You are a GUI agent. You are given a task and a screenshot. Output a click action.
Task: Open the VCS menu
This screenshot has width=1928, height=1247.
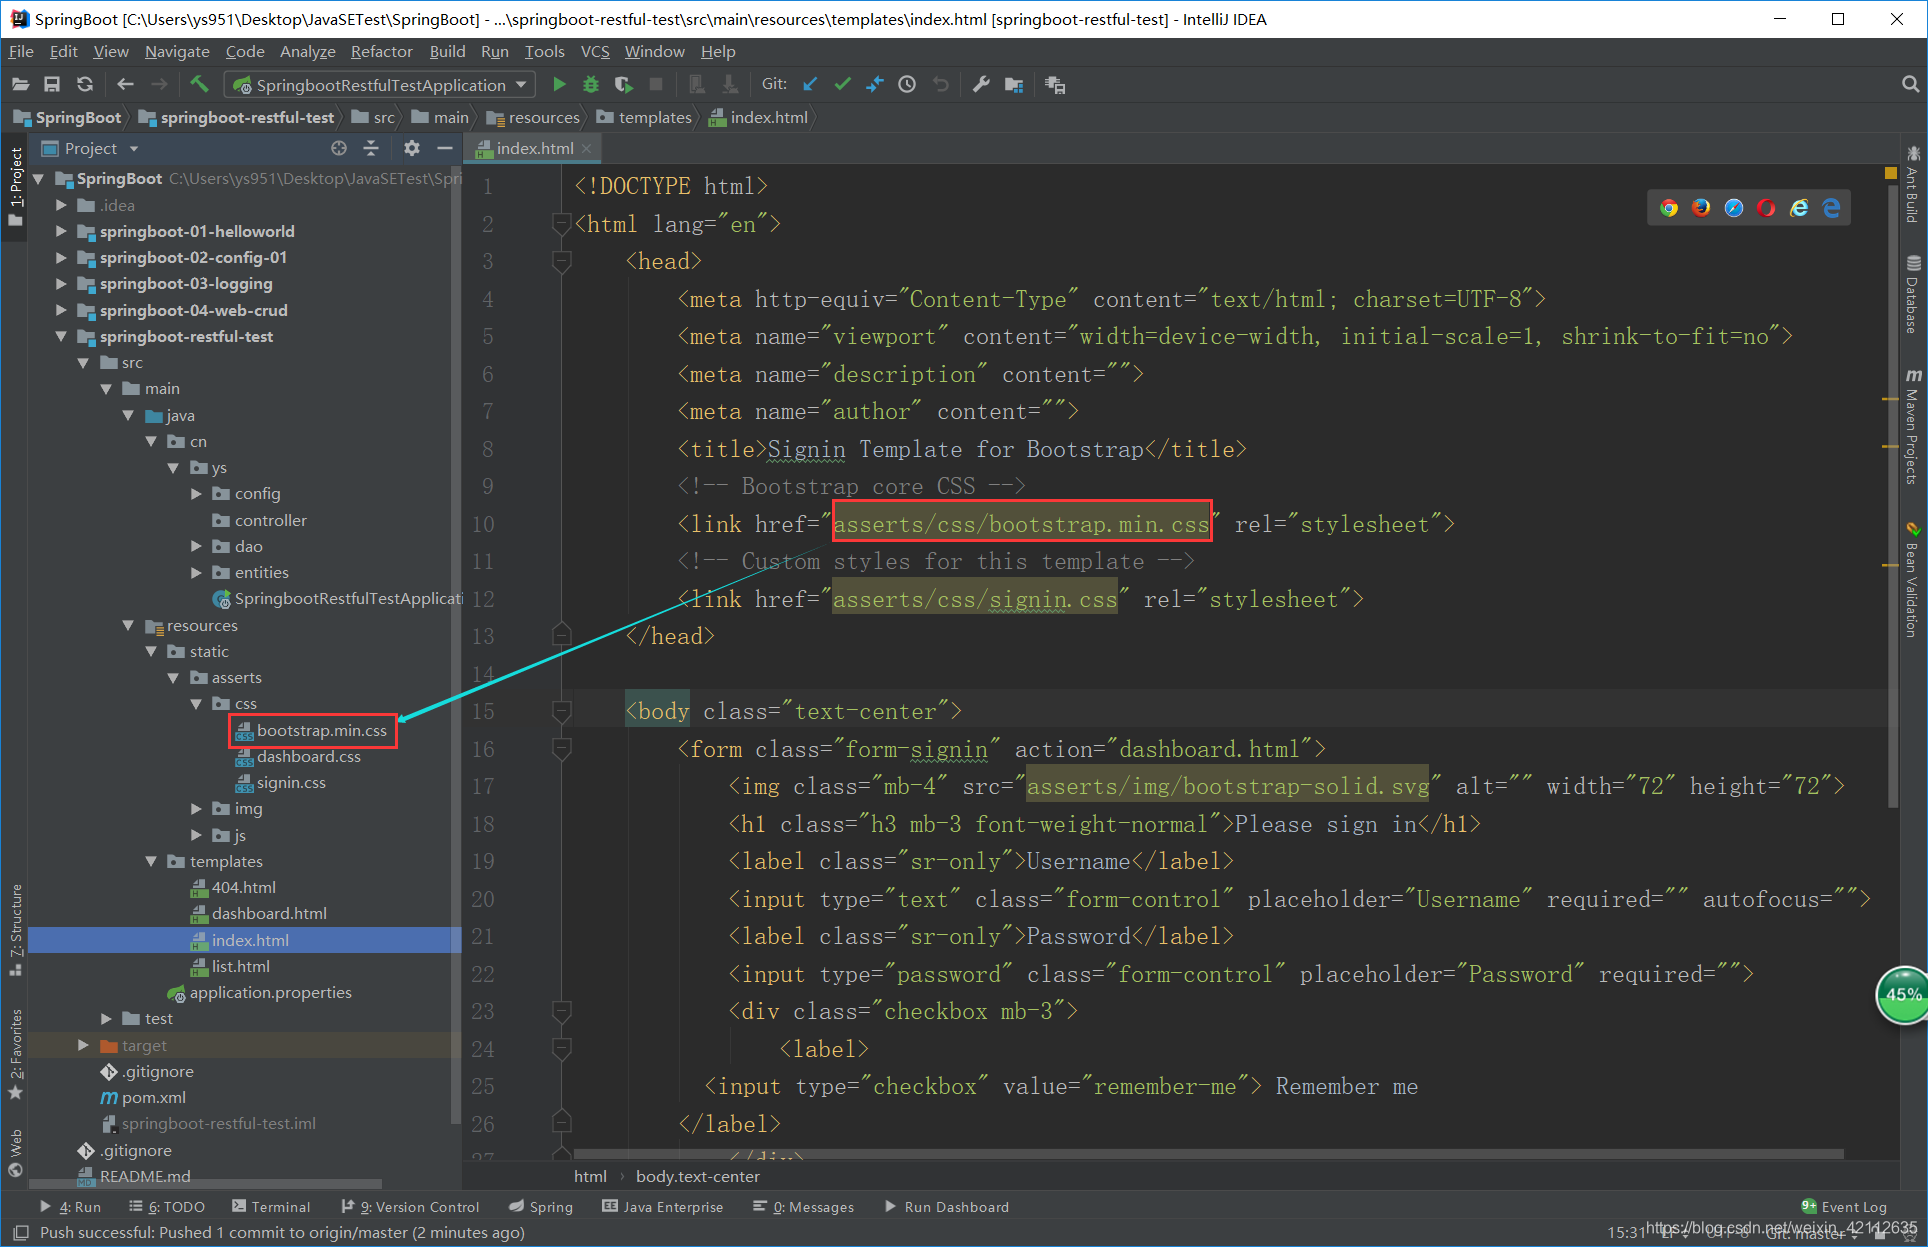tap(595, 51)
